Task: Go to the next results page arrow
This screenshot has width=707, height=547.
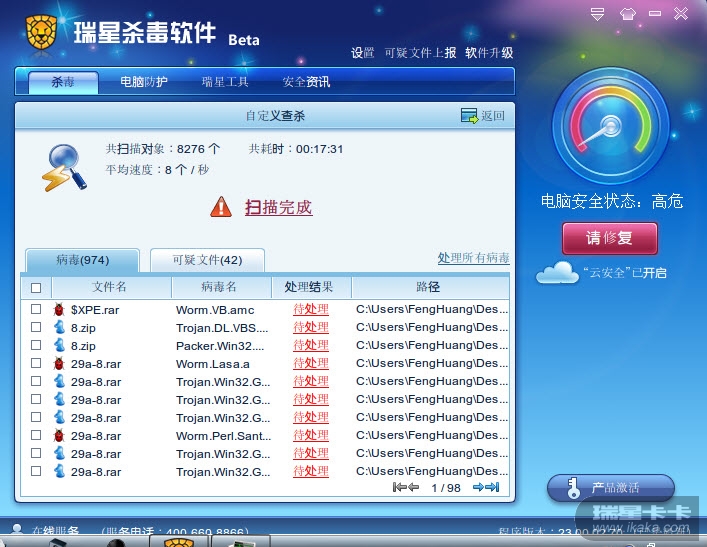Action: [478, 487]
